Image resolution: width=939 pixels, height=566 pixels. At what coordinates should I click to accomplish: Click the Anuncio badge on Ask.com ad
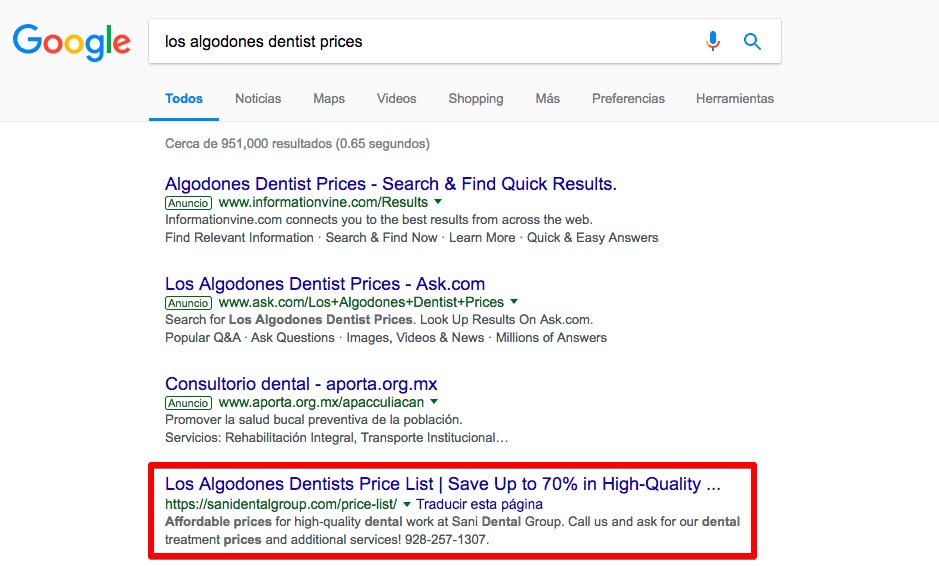pos(188,303)
